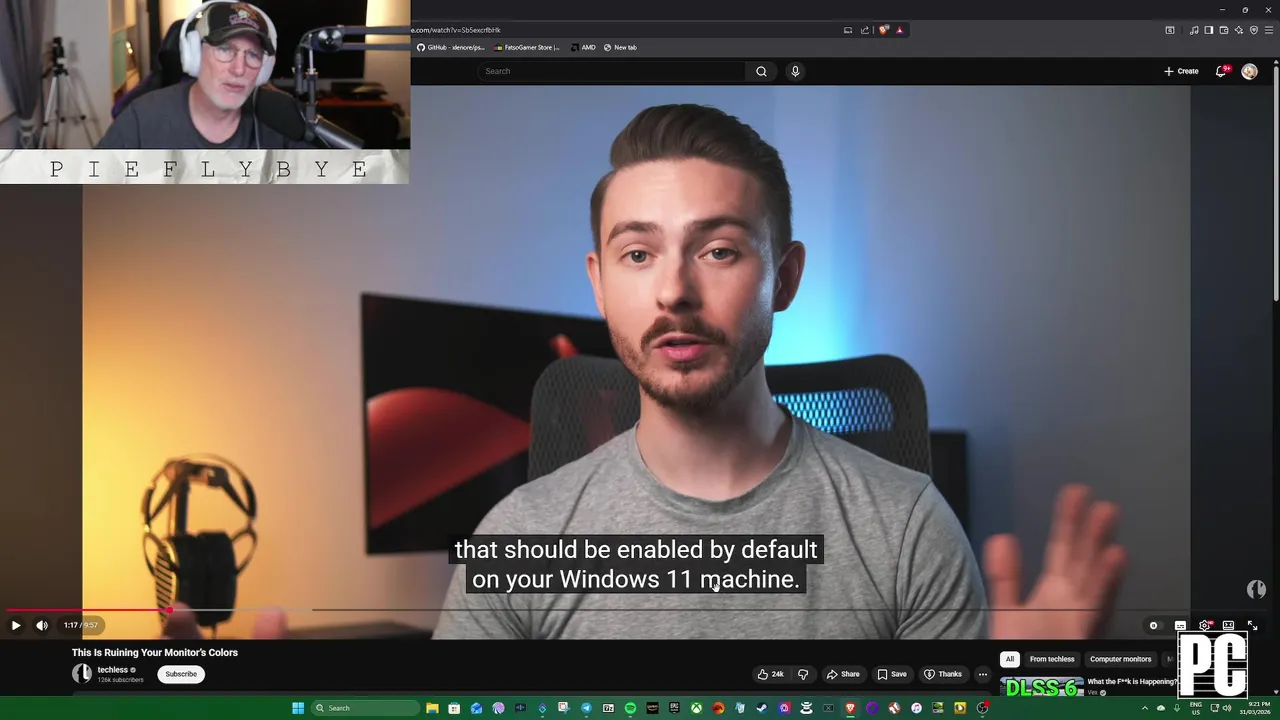Open the Brave Wallet icon
Screen dimensions: 1280x720
(x=1224, y=30)
